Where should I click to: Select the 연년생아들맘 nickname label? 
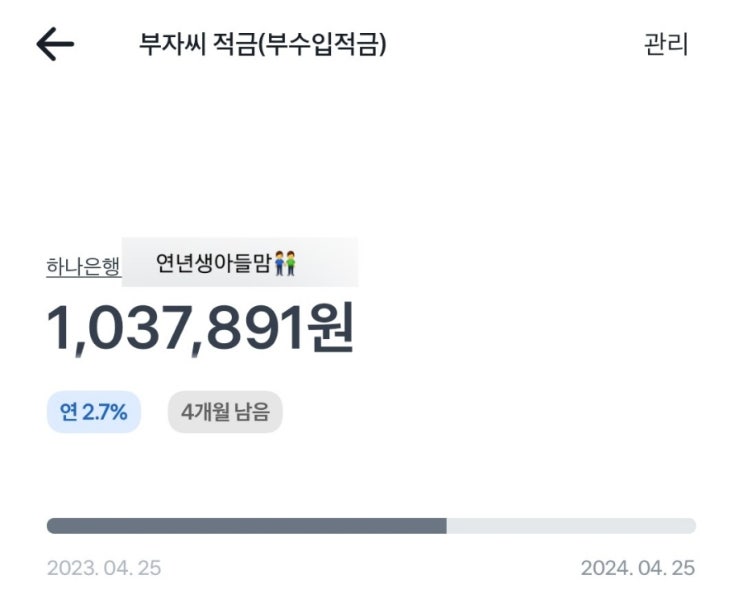214,265
